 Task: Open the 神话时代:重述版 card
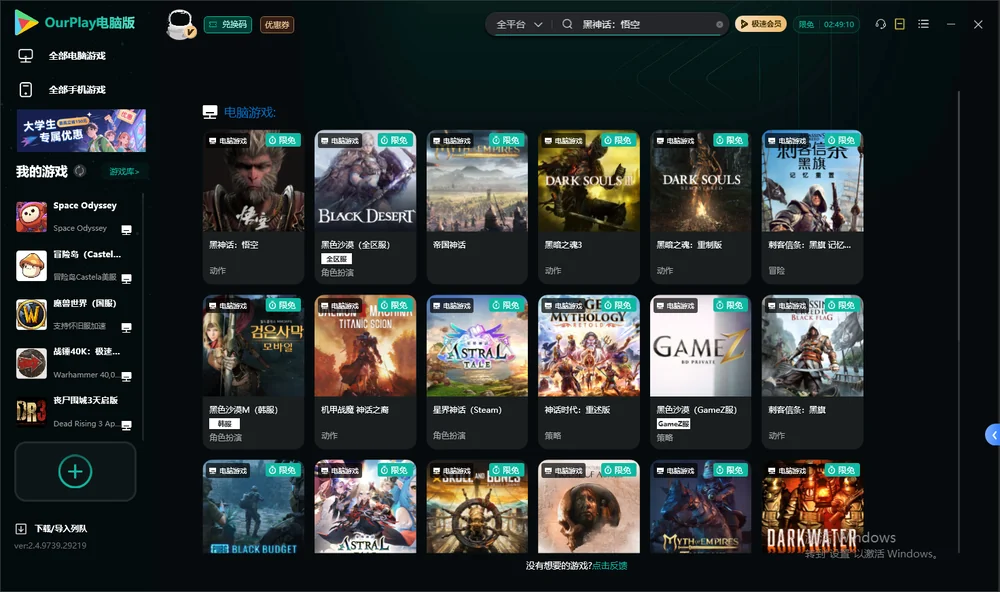(589, 372)
